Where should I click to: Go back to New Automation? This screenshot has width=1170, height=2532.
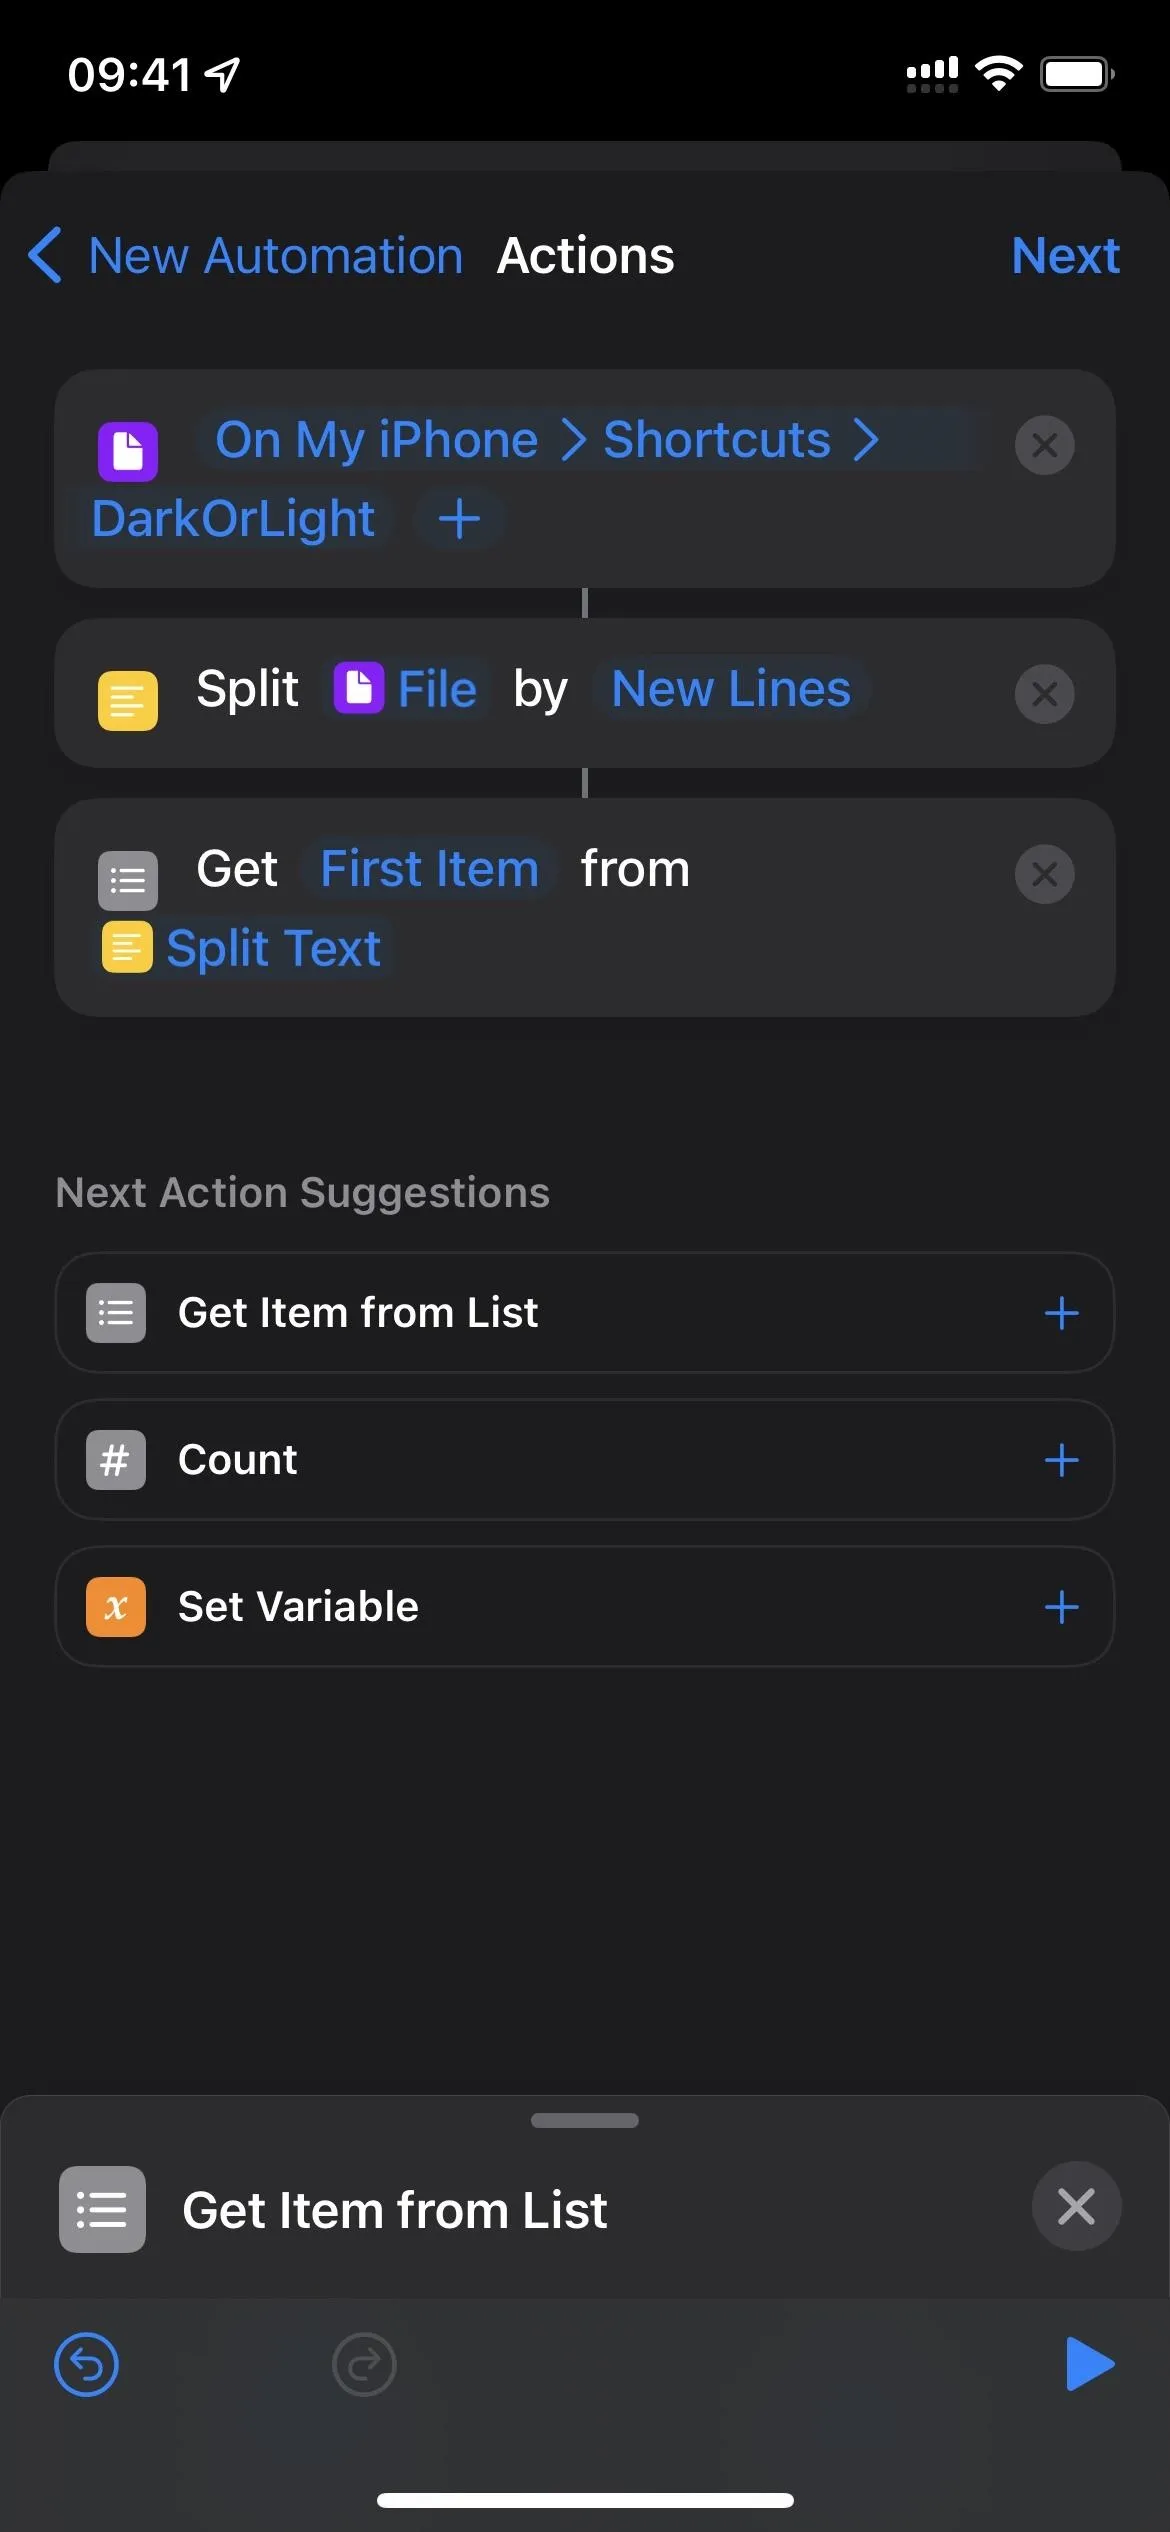tap(245, 256)
